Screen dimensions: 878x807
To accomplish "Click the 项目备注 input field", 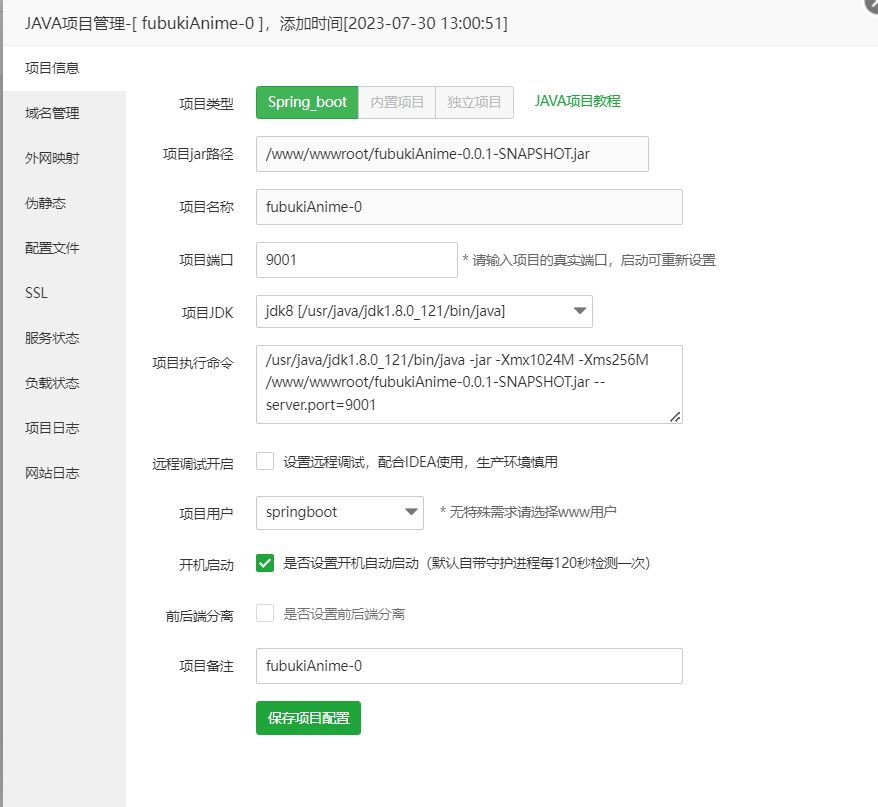I will click(x=469, y=666).
